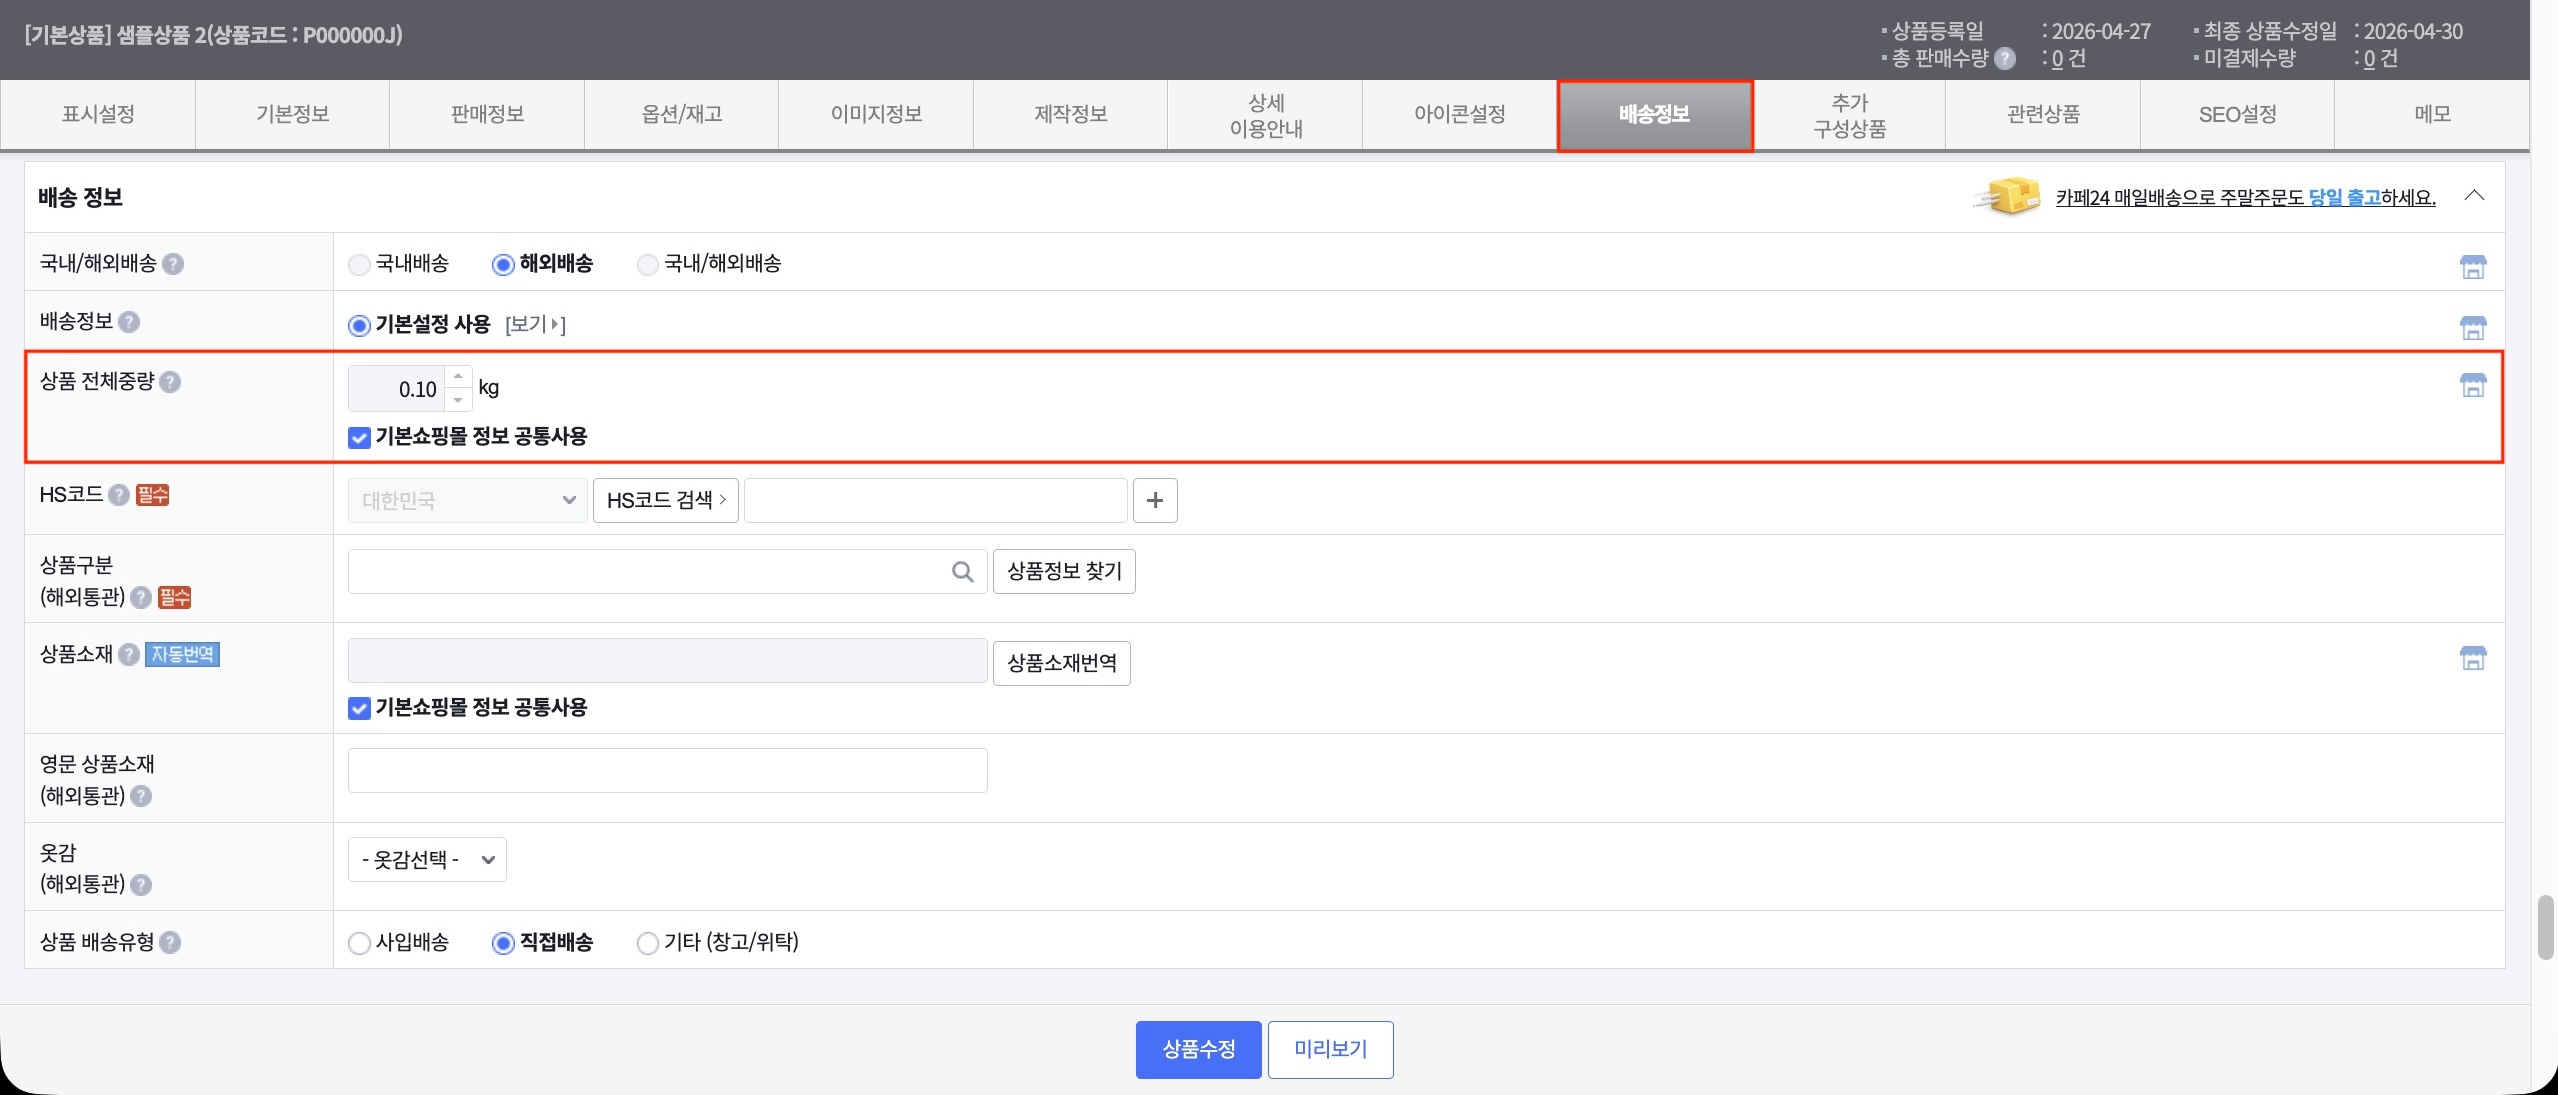Click shop icon at right of 상품소재 row
The width and height of the screenshot is (2558, 1095).
2473,658
